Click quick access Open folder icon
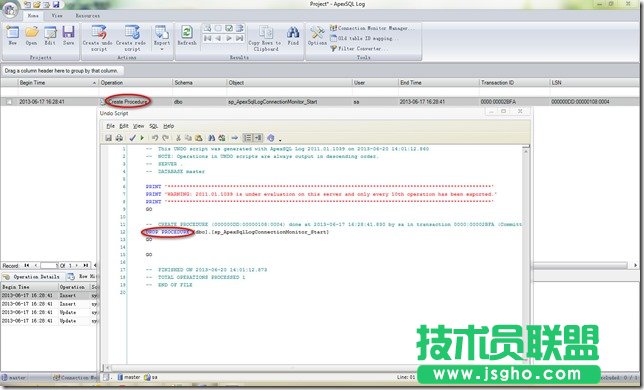 (x=37, y=5)
